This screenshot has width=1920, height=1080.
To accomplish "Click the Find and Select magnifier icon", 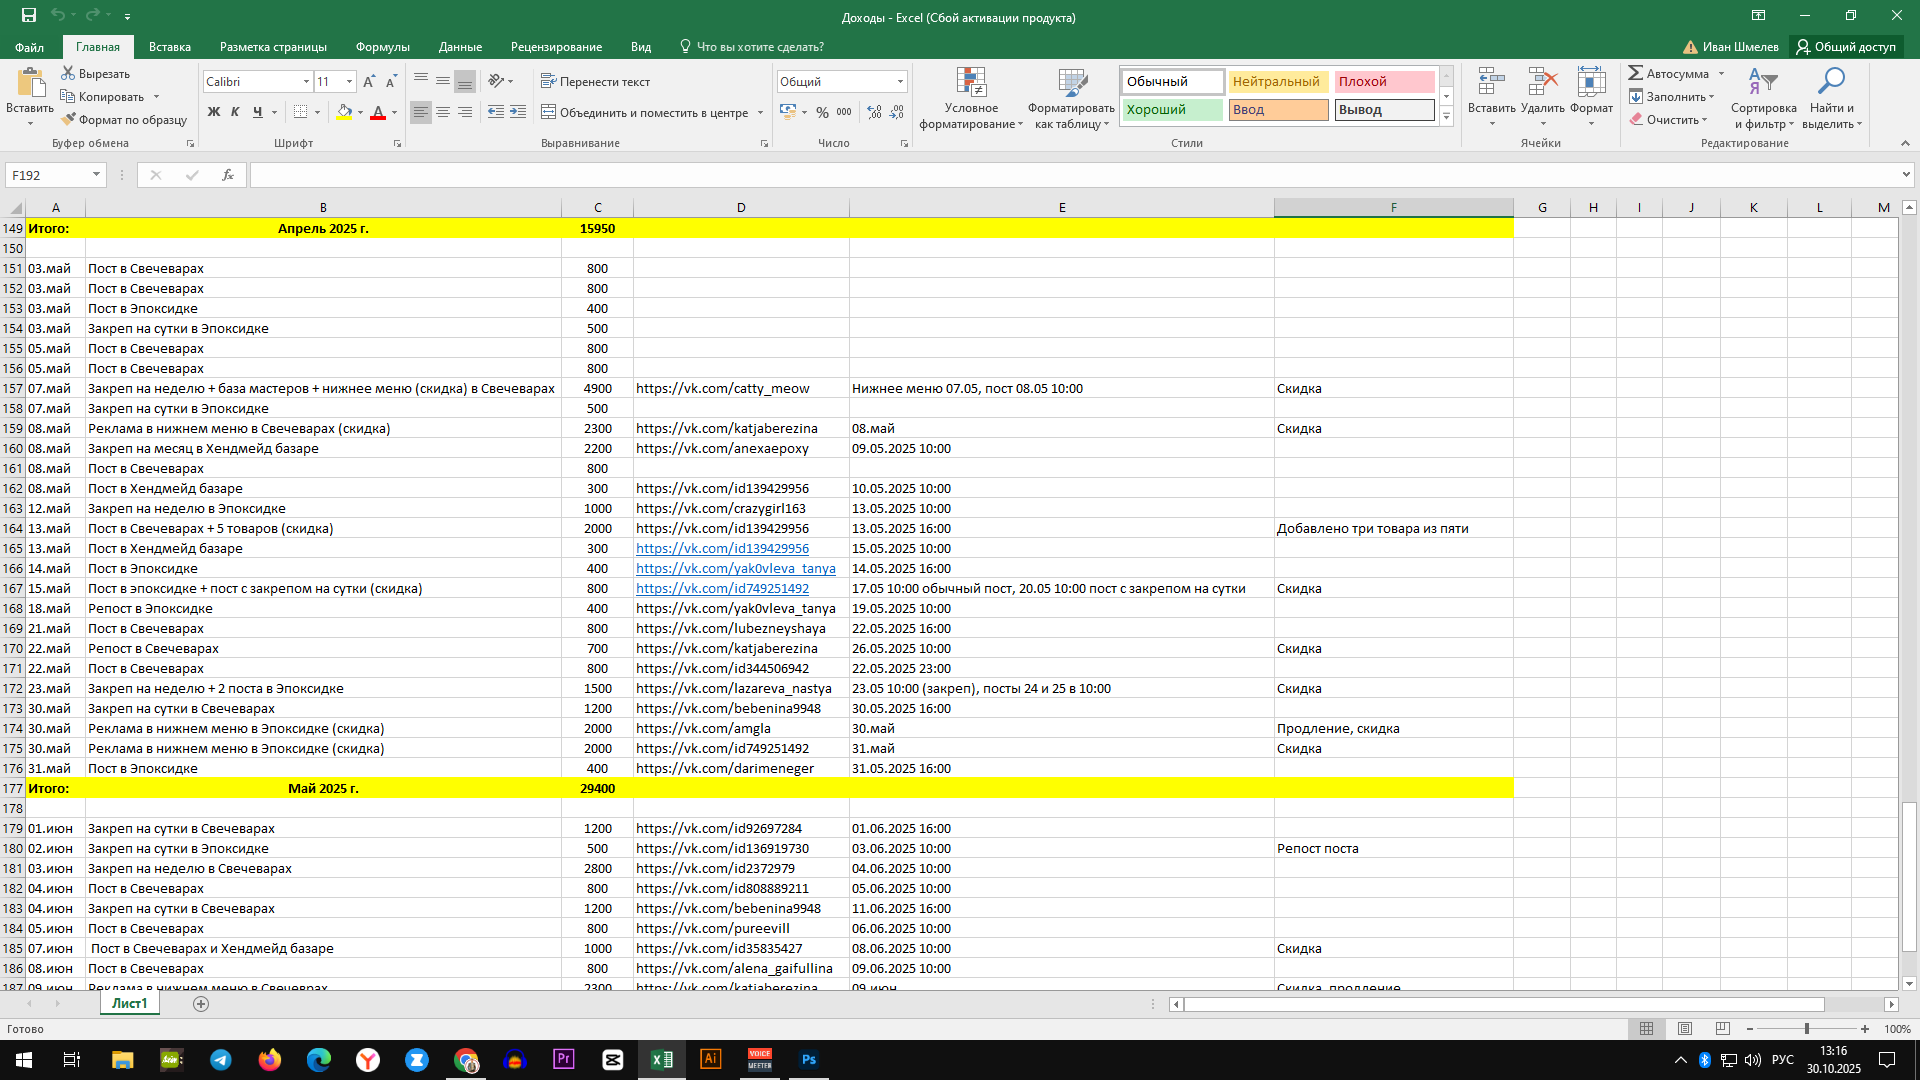I will pos(1831,82).
